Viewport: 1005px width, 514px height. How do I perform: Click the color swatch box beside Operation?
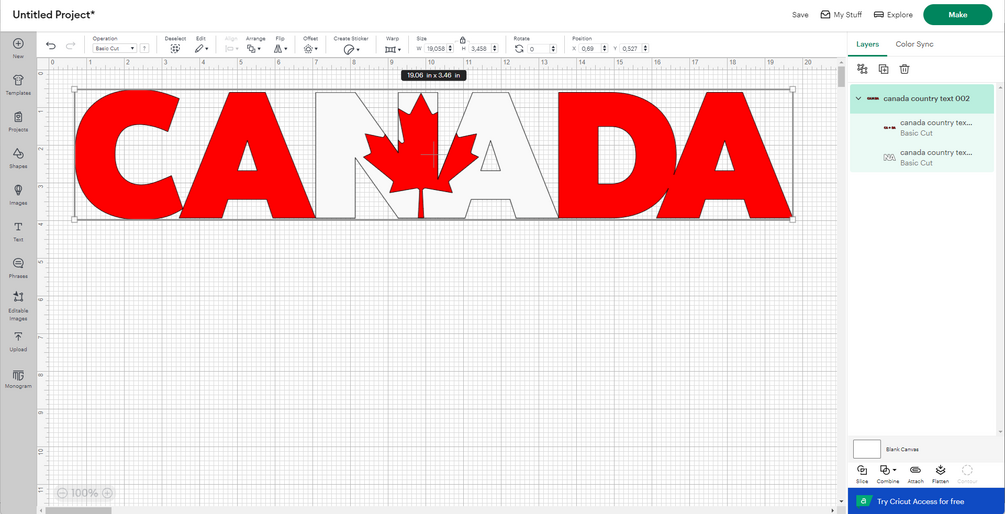click(145, 48)
